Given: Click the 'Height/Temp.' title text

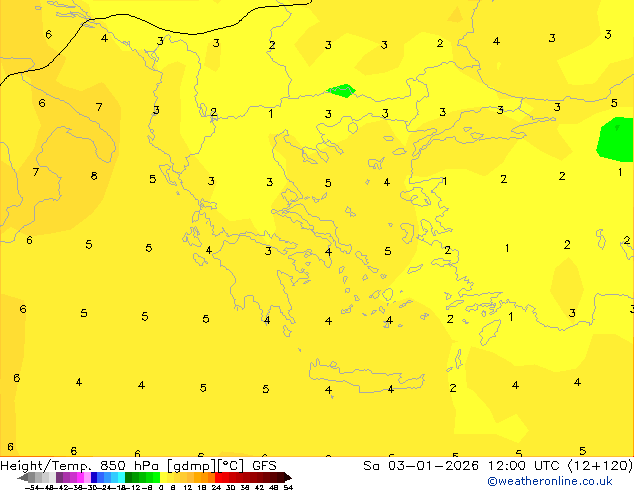Looking at the screenshot, I should coord(46,466).
